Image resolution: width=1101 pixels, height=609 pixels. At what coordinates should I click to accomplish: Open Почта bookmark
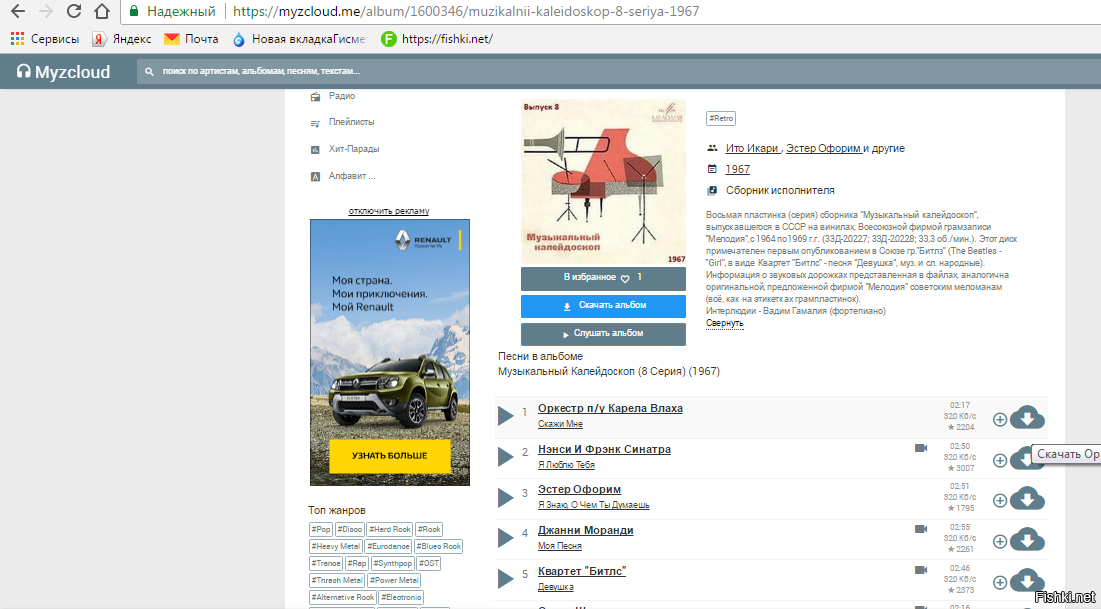click(191, 39)
